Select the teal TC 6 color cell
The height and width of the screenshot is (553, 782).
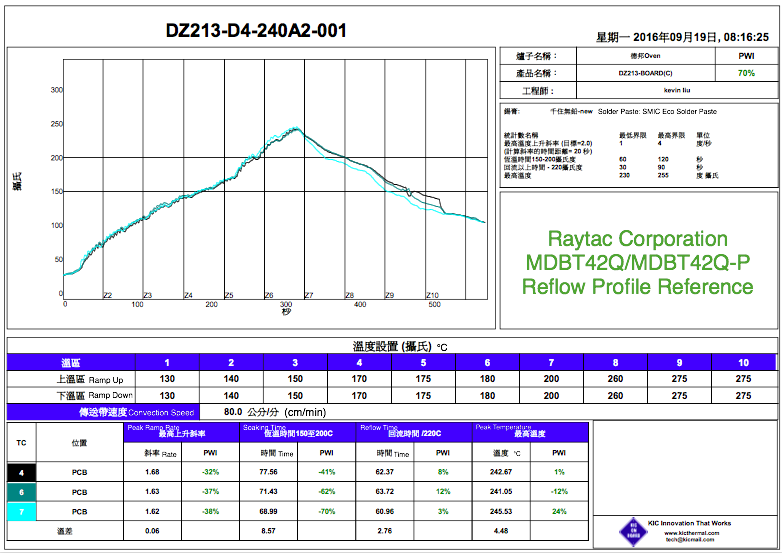tap(21, 492)
